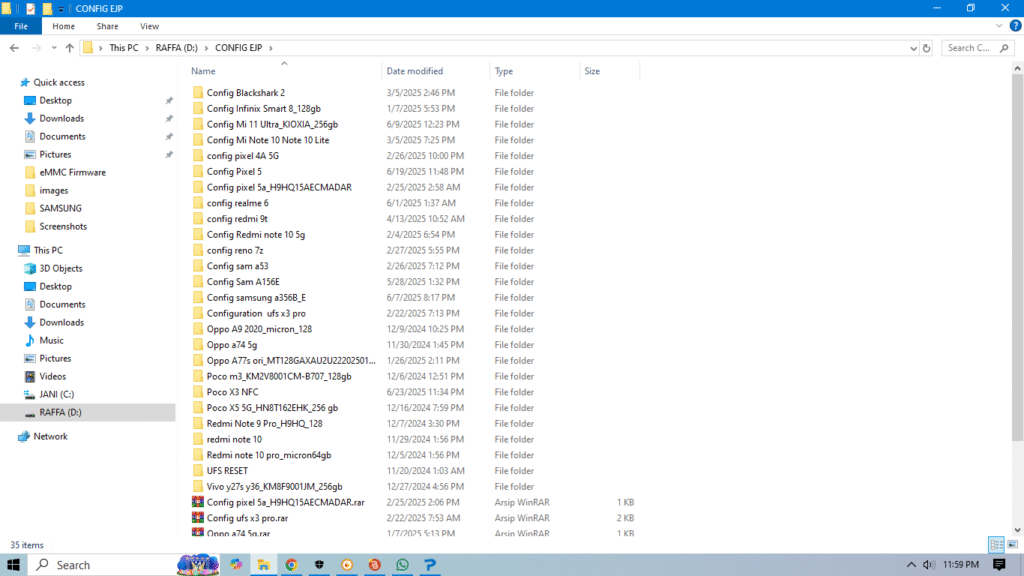Select the 'Redmi Note 9 Pro_H9HQ_128' folder name

264,423
